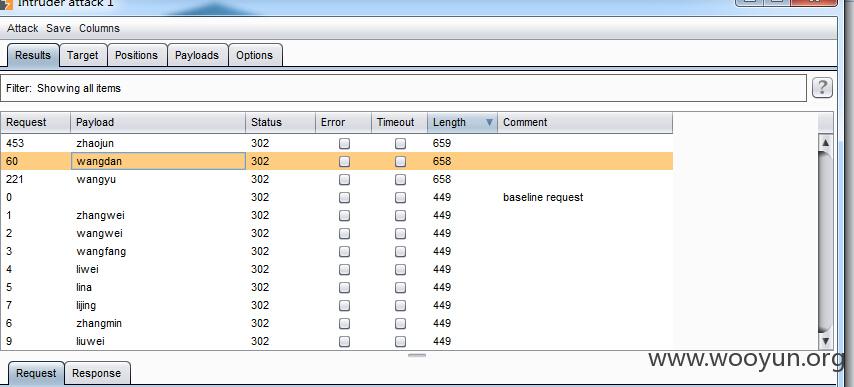
Task: Click request number 221
Action: [15, 180]
